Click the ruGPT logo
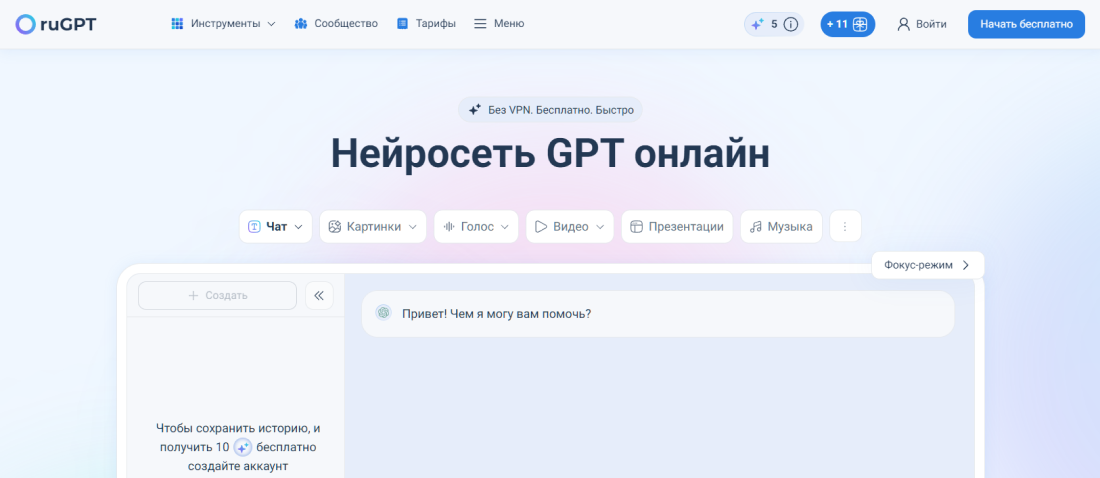 56,24
